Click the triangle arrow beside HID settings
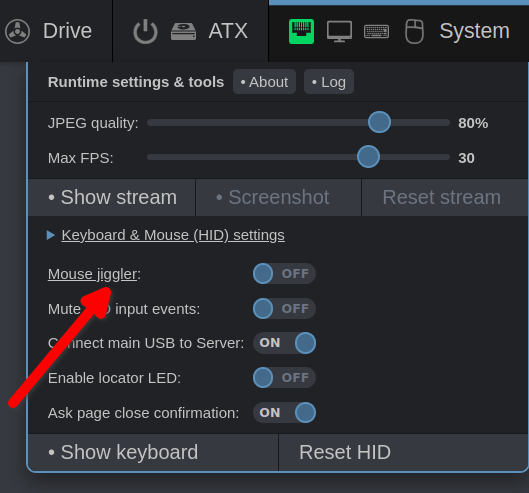 51,235
